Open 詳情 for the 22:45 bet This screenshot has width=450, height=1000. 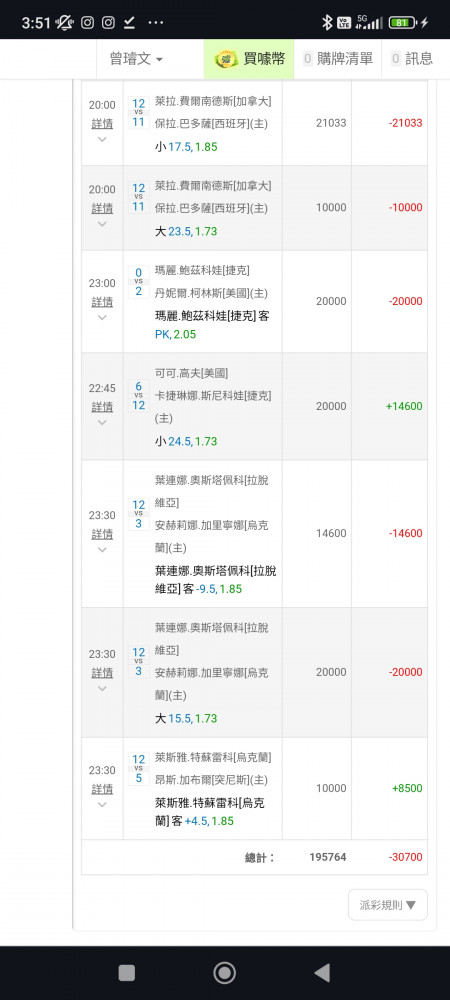tap(102, 407)
